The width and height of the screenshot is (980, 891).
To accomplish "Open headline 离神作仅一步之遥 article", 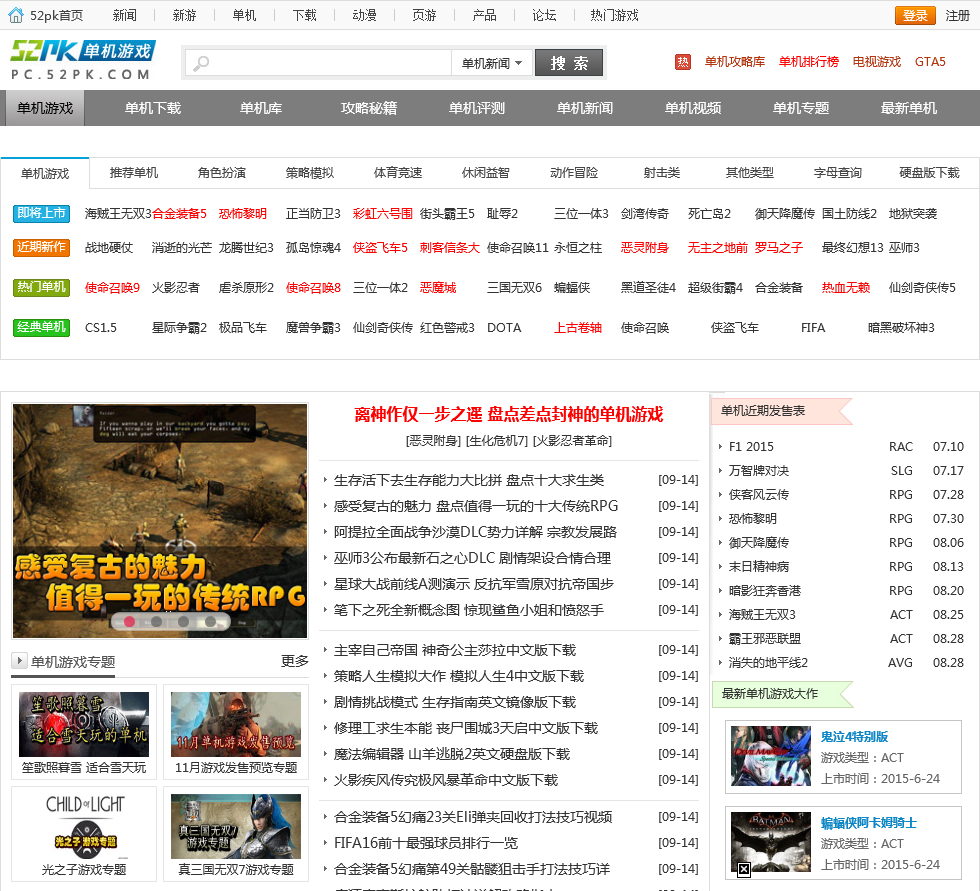I will [508, 414].
